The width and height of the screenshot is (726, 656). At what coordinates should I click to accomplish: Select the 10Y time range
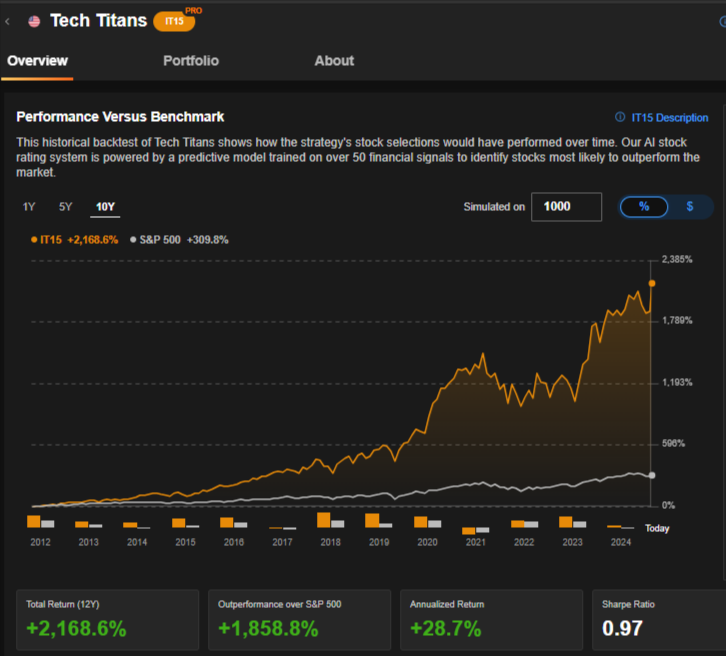coord(105,207)
